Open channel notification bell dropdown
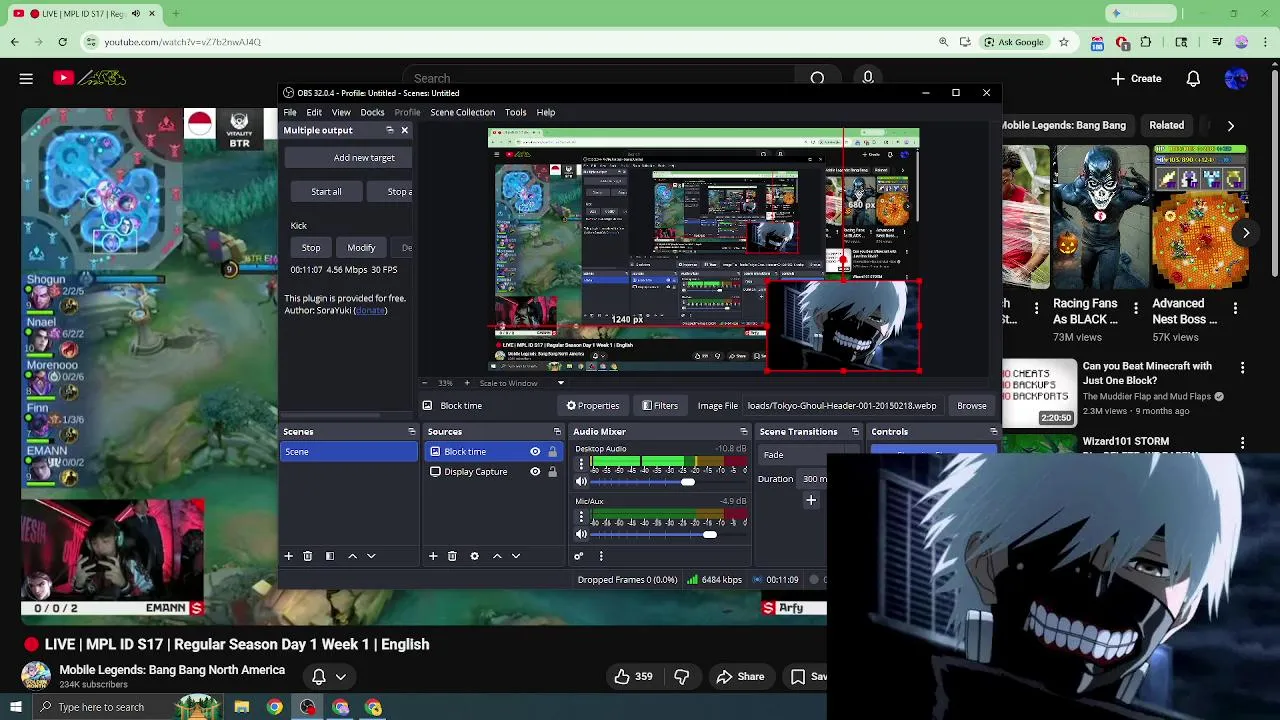Screen dimensions: 1280x720 coord(329,677)
